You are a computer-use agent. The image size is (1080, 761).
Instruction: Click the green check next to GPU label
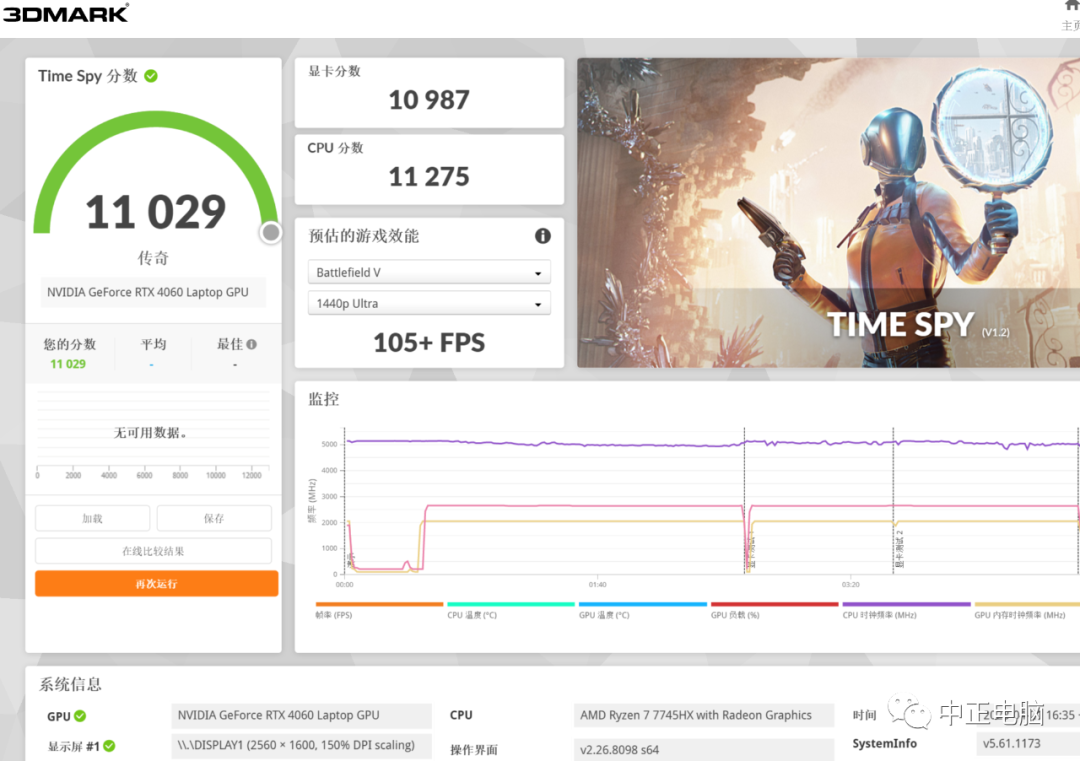(x=81, y=716)
